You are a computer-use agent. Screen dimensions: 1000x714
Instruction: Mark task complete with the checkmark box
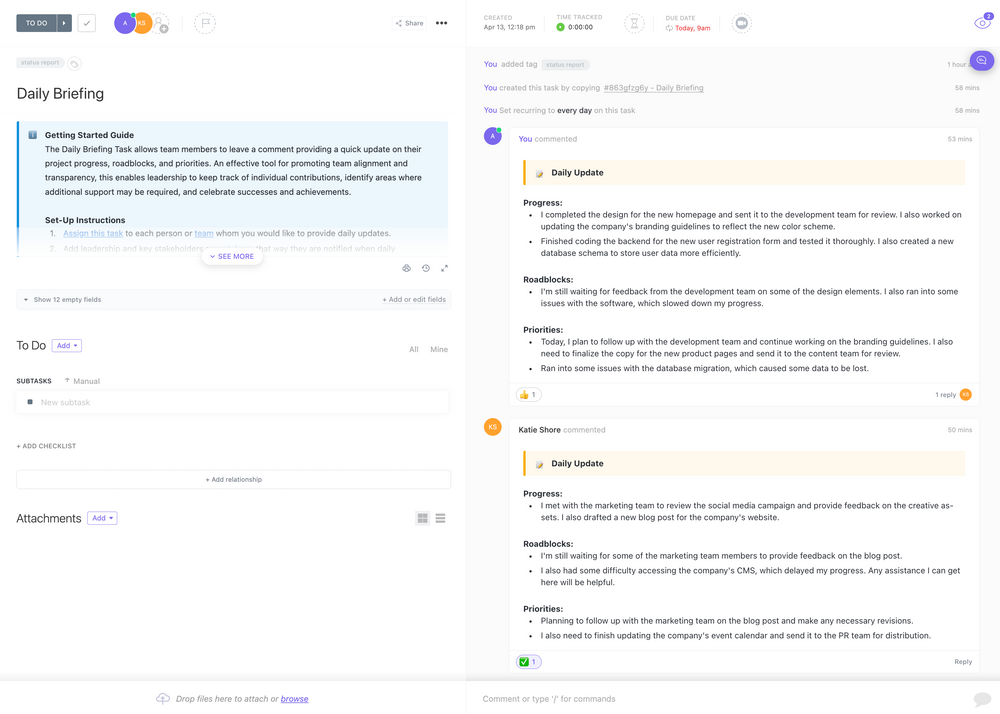pos(87,23)
